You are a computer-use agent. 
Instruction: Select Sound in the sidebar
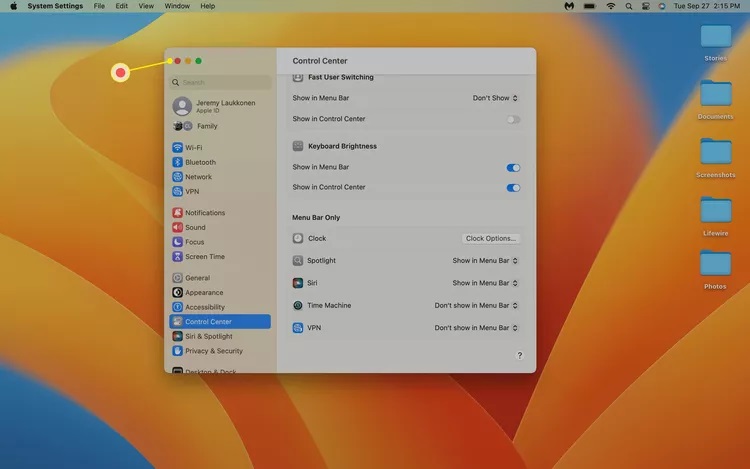click(195, 227)
